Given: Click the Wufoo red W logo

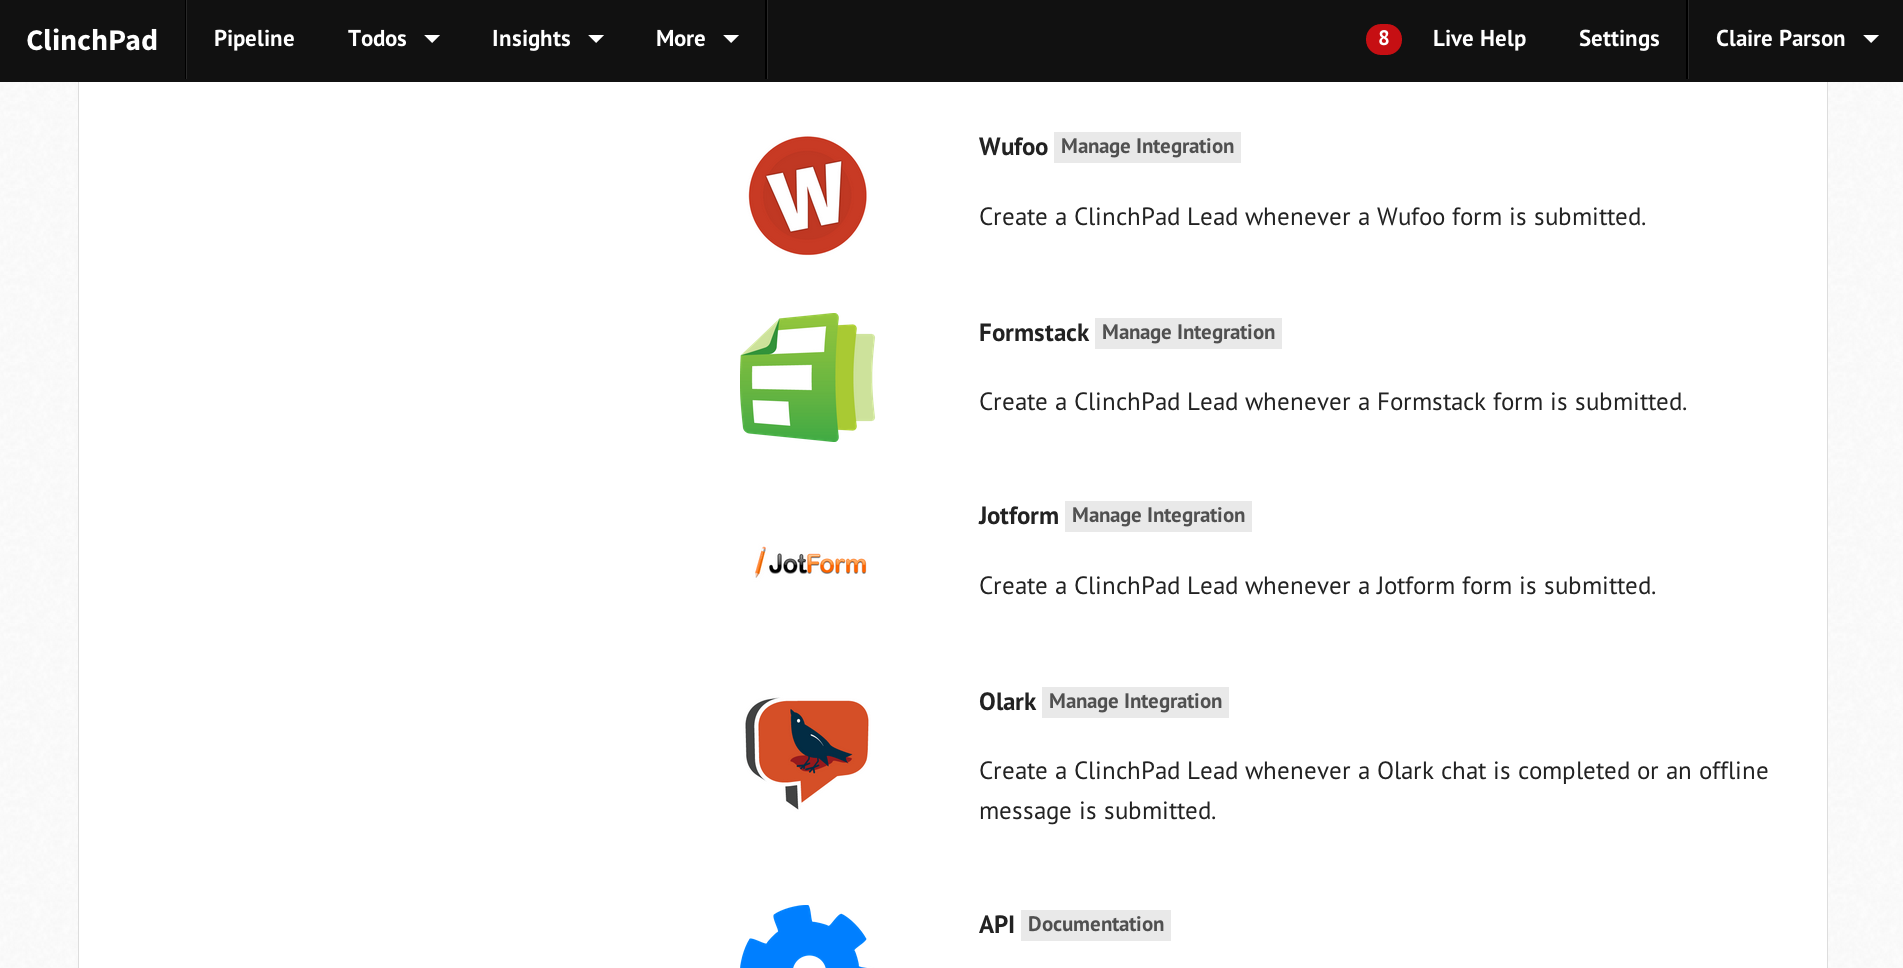Looking at the screenshot, I should tap(807, 196).
